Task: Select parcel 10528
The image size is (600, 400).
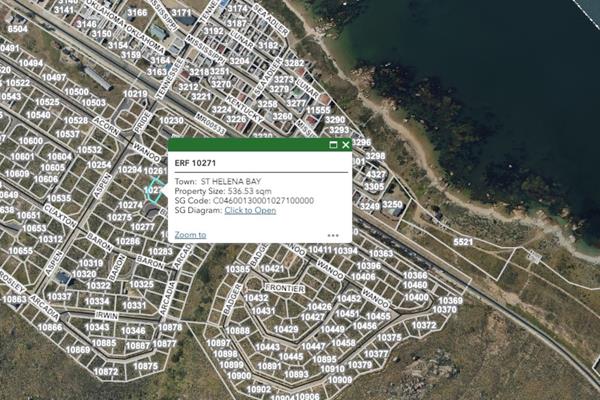Action: pos(75,121)
